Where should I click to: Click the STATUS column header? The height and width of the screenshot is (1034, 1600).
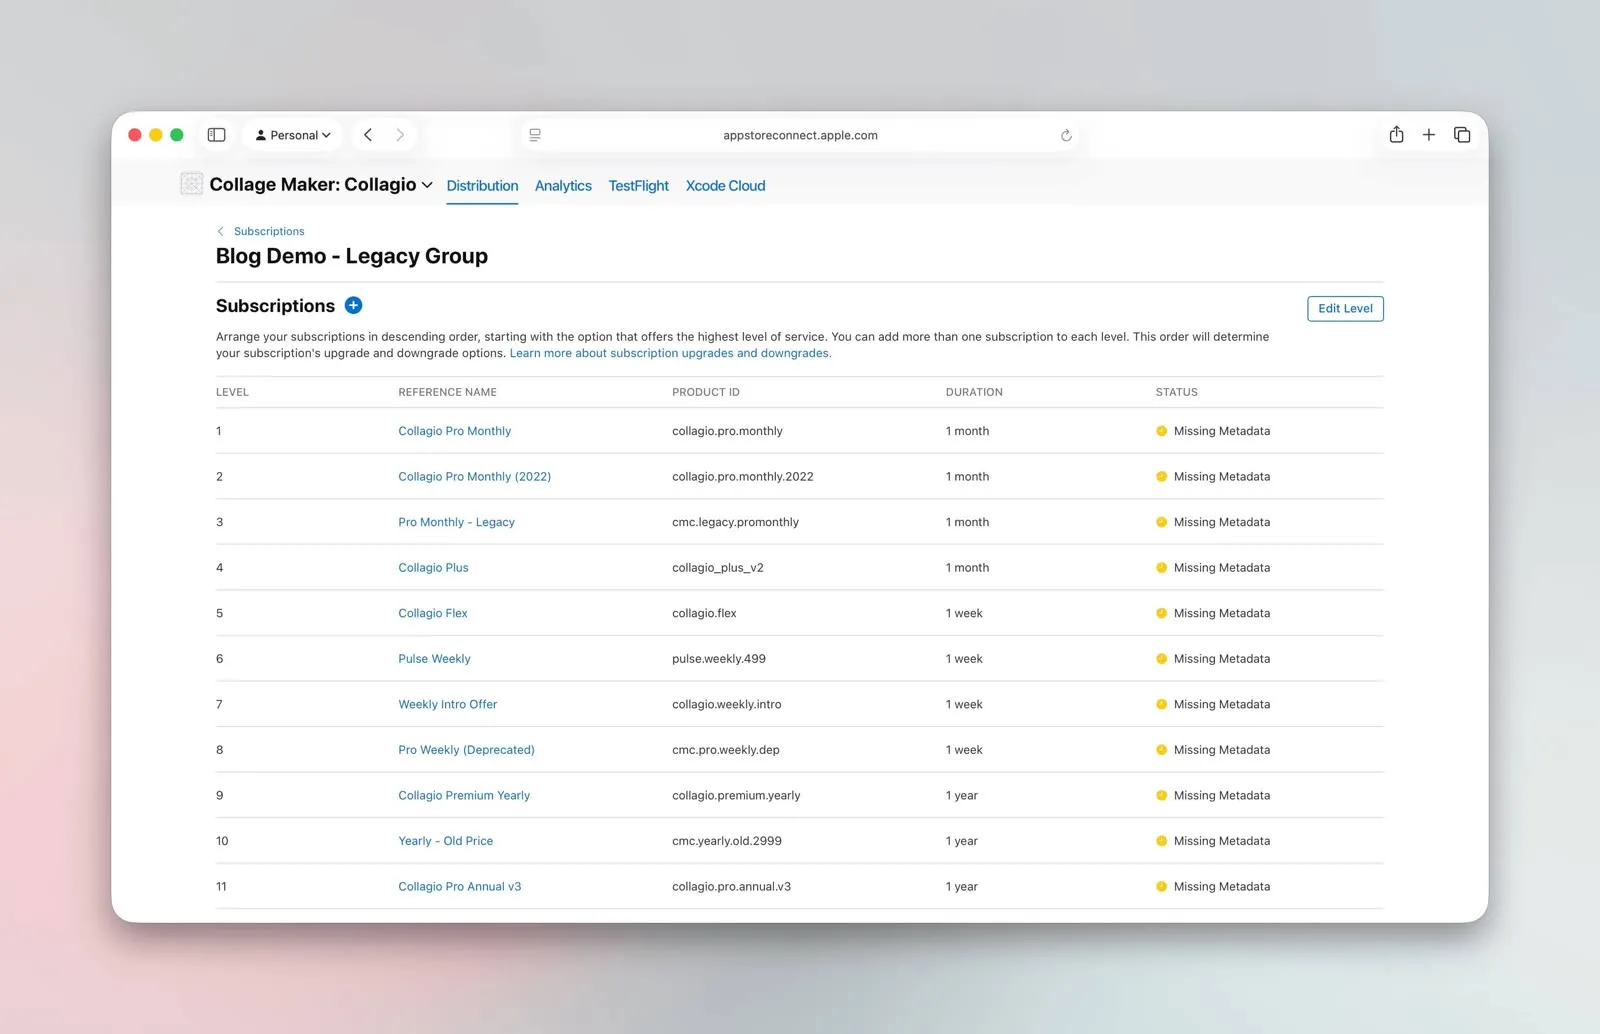point(1176,392)
